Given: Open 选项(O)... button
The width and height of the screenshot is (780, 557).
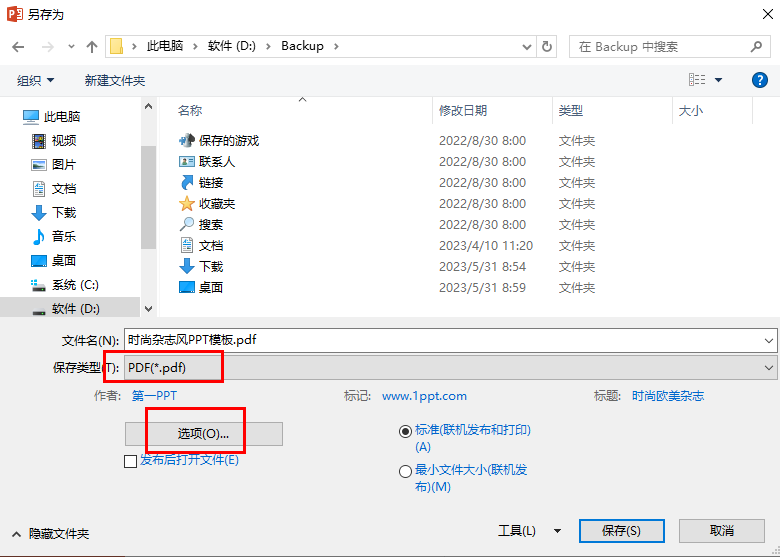Looking at the screenshot, I should pos(203,434).
